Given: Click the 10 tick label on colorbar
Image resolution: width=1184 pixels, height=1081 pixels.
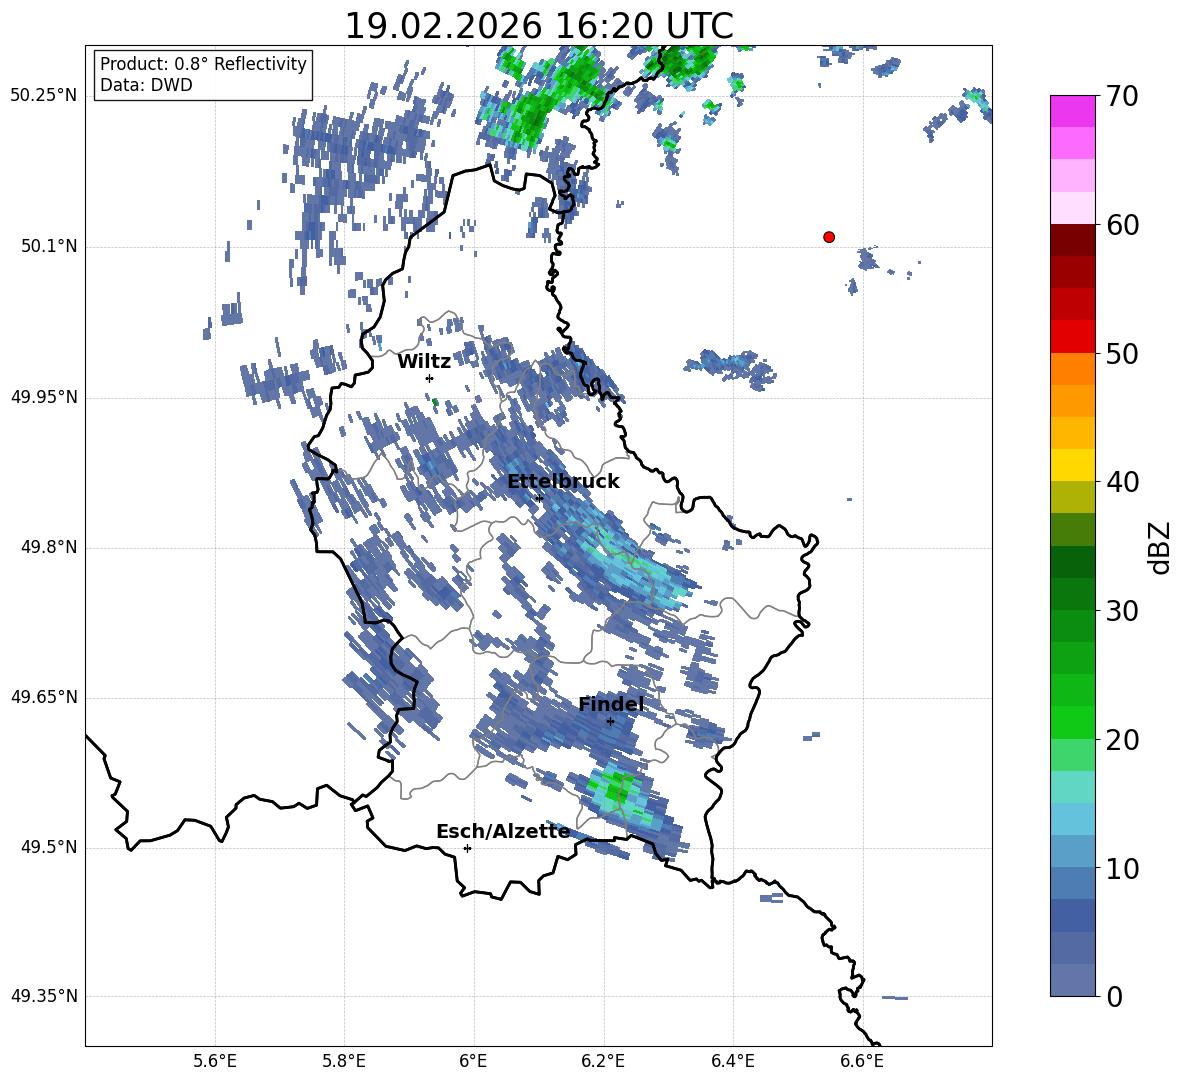Looking at the screenshot, I should (1122, 869).
